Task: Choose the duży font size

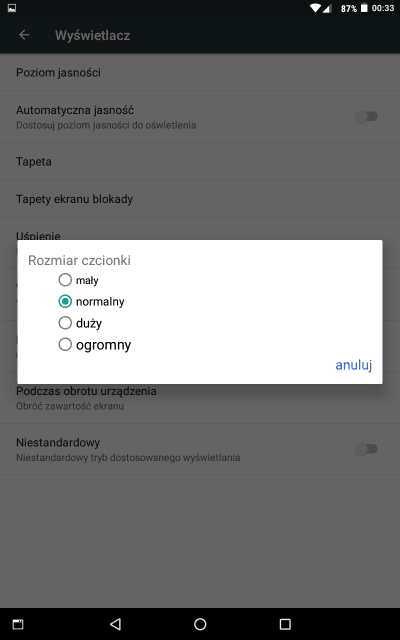Action: click(80, 323)
